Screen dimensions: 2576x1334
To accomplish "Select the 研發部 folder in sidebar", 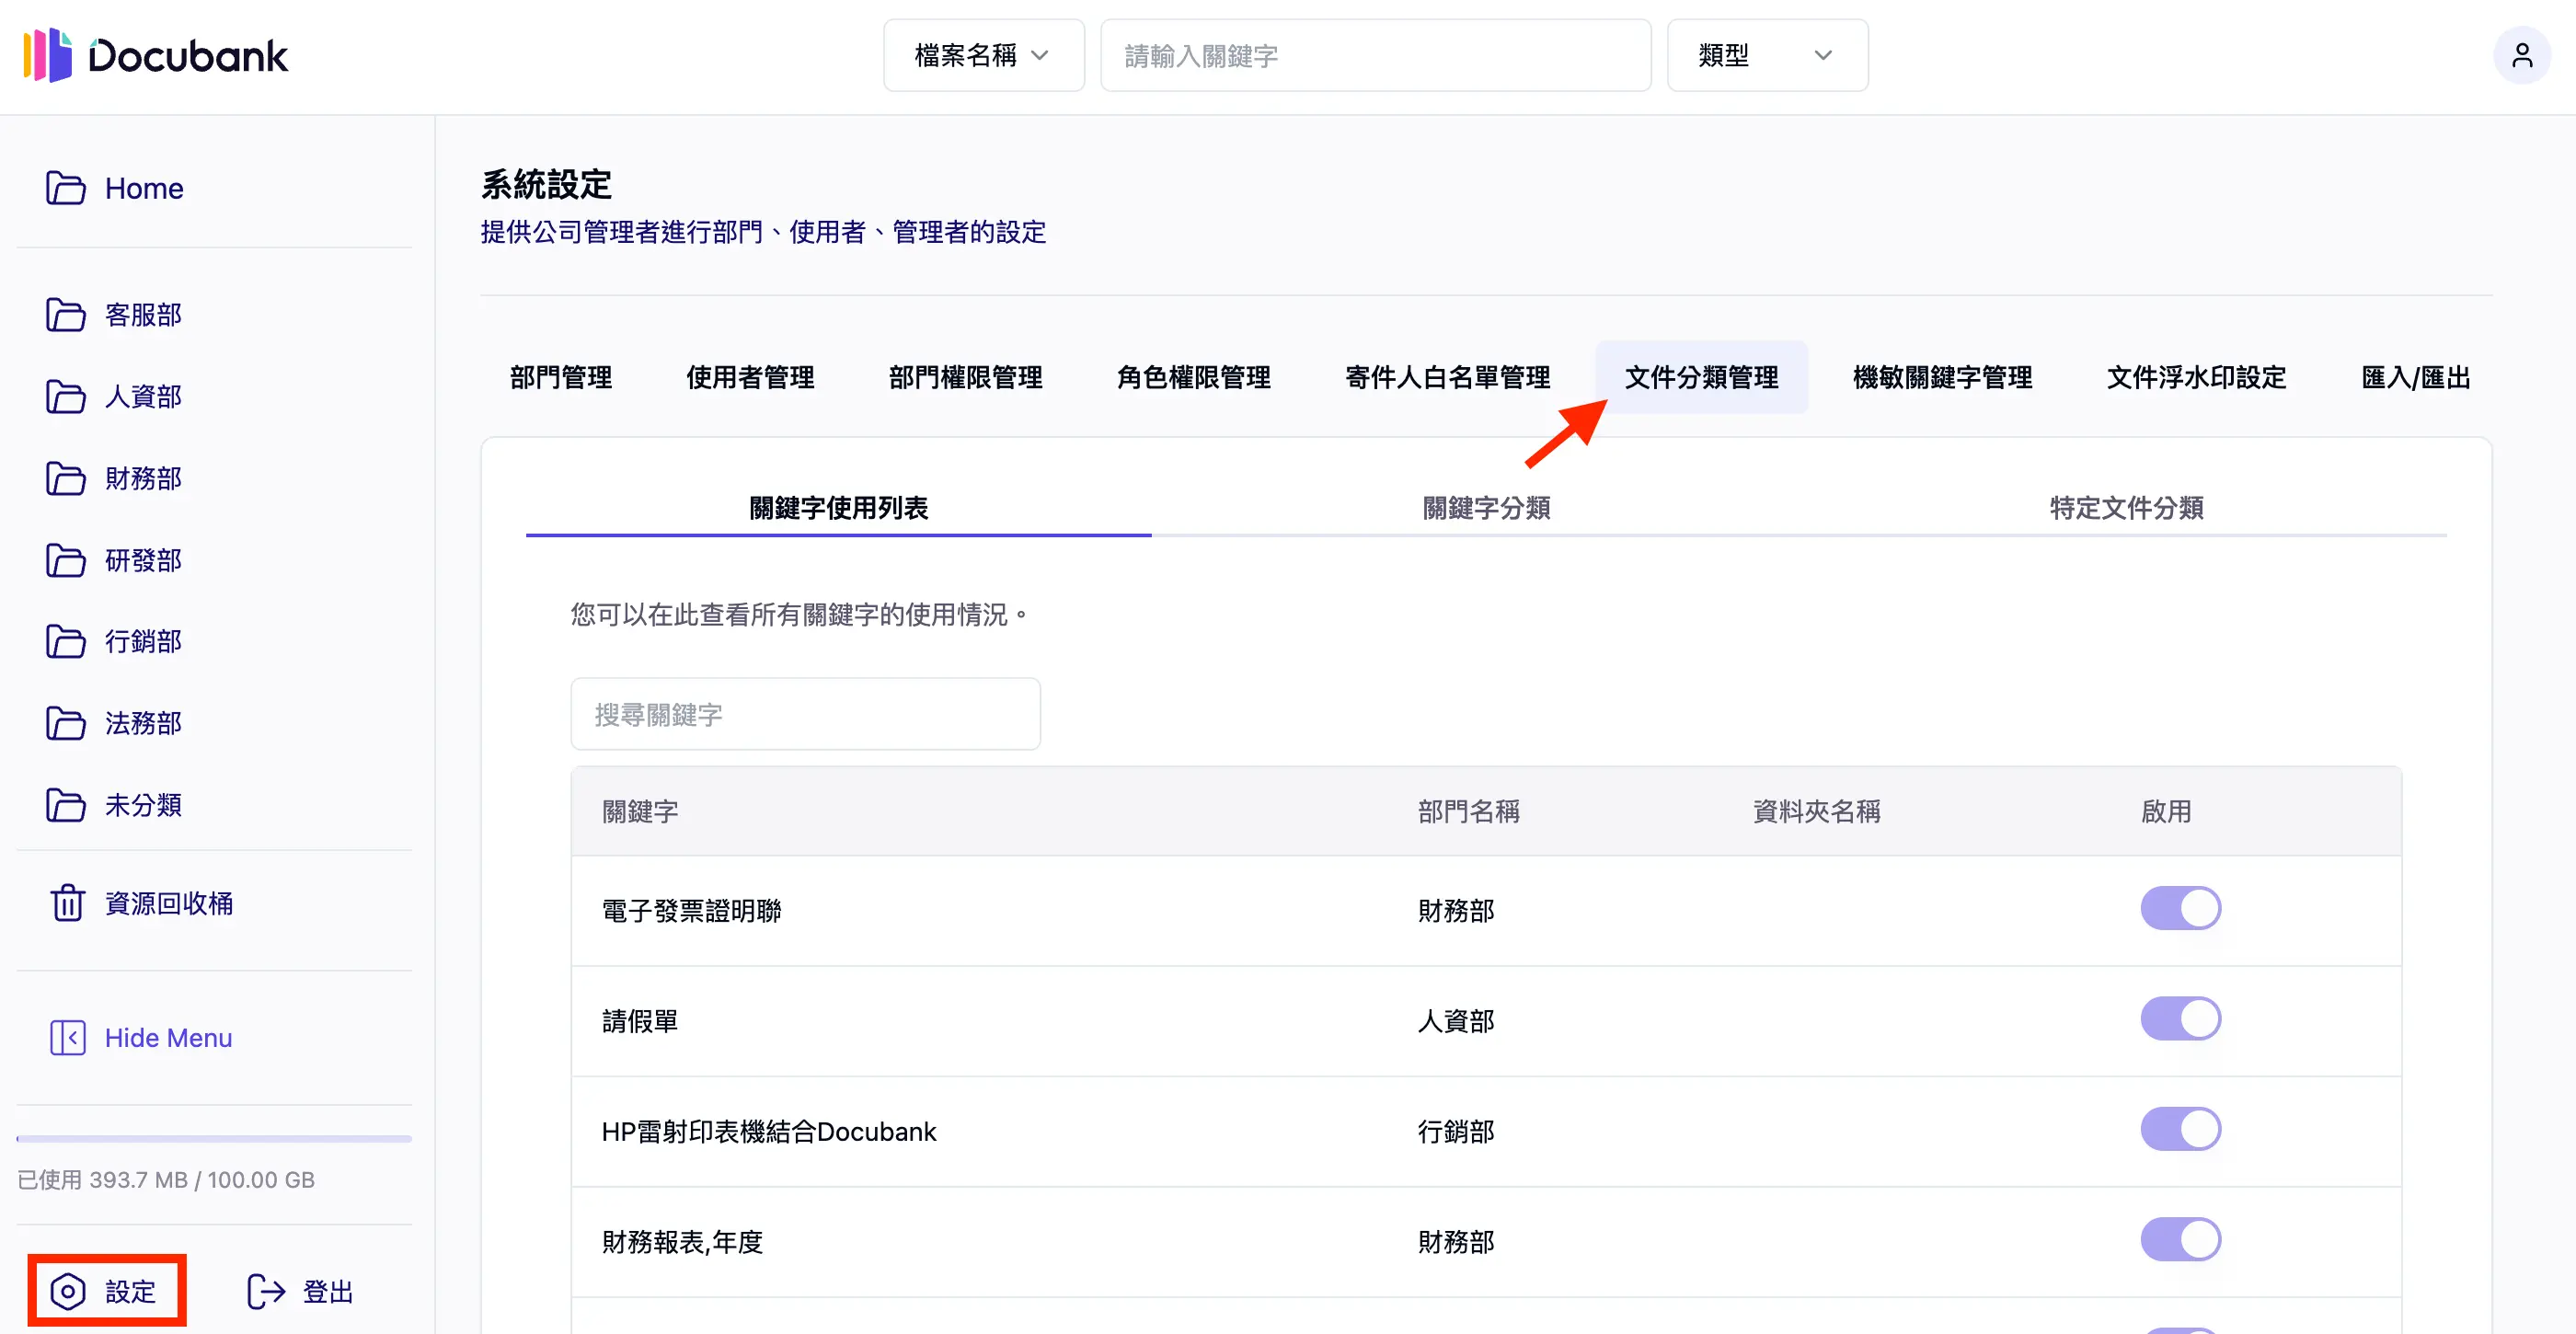I will [x=142, y=560].
